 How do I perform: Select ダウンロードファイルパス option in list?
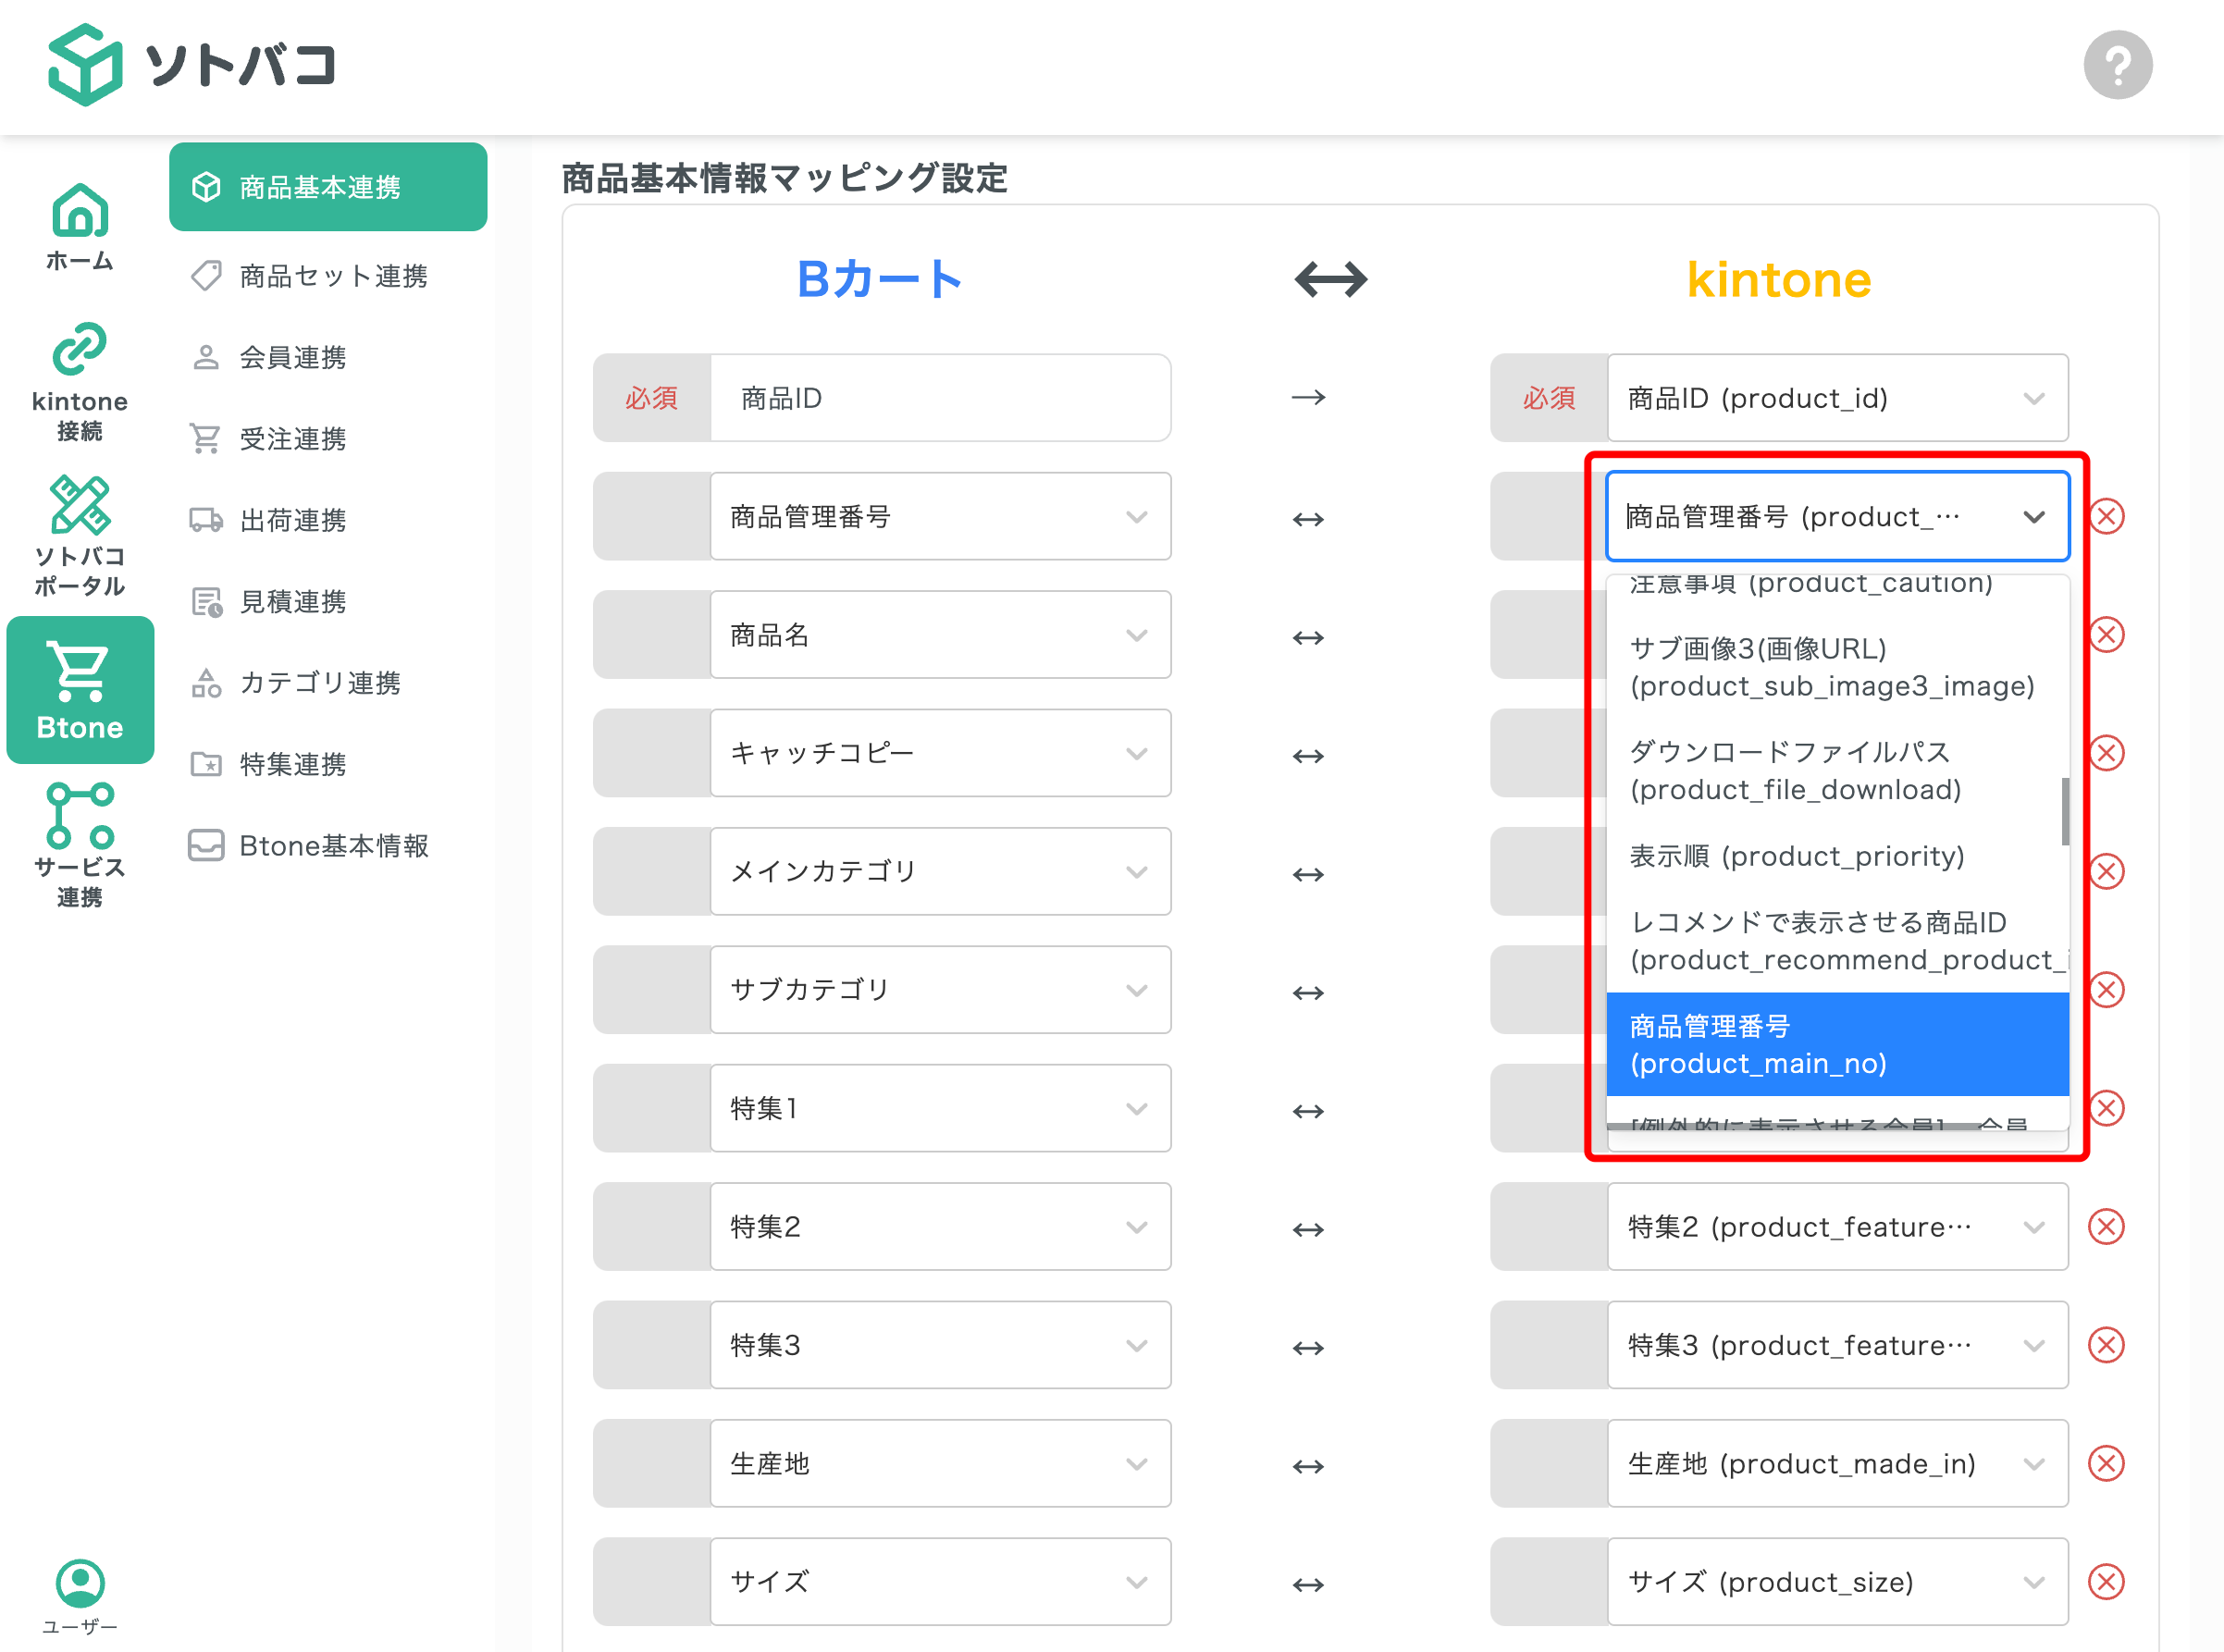pyautogui.click(x=1795, y=770)
